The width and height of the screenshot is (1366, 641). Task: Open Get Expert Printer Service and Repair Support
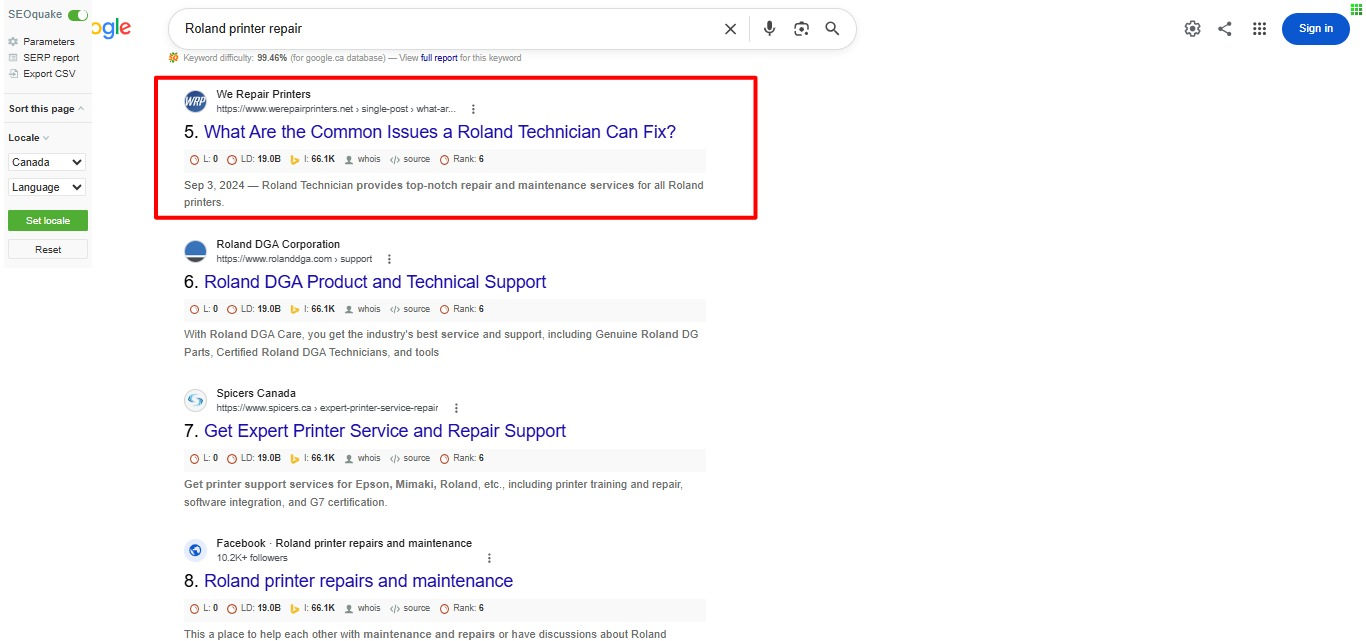[x=385, y=431]
